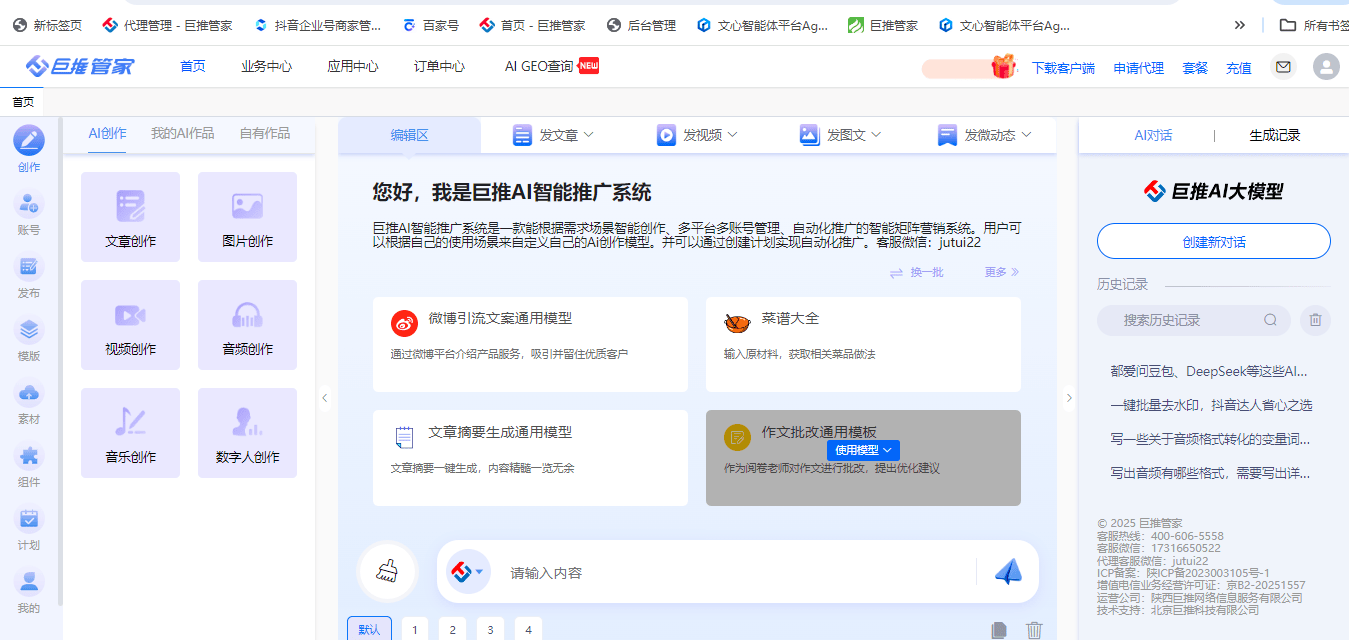The height and width of the screenshot is (640, 1349).
Task: Switch to the AI对话 tab
Action: click(1152, 135)
